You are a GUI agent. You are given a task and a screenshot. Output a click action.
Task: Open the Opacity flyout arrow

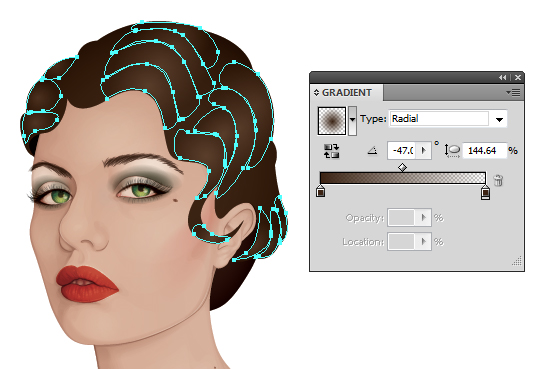(424, 218)
